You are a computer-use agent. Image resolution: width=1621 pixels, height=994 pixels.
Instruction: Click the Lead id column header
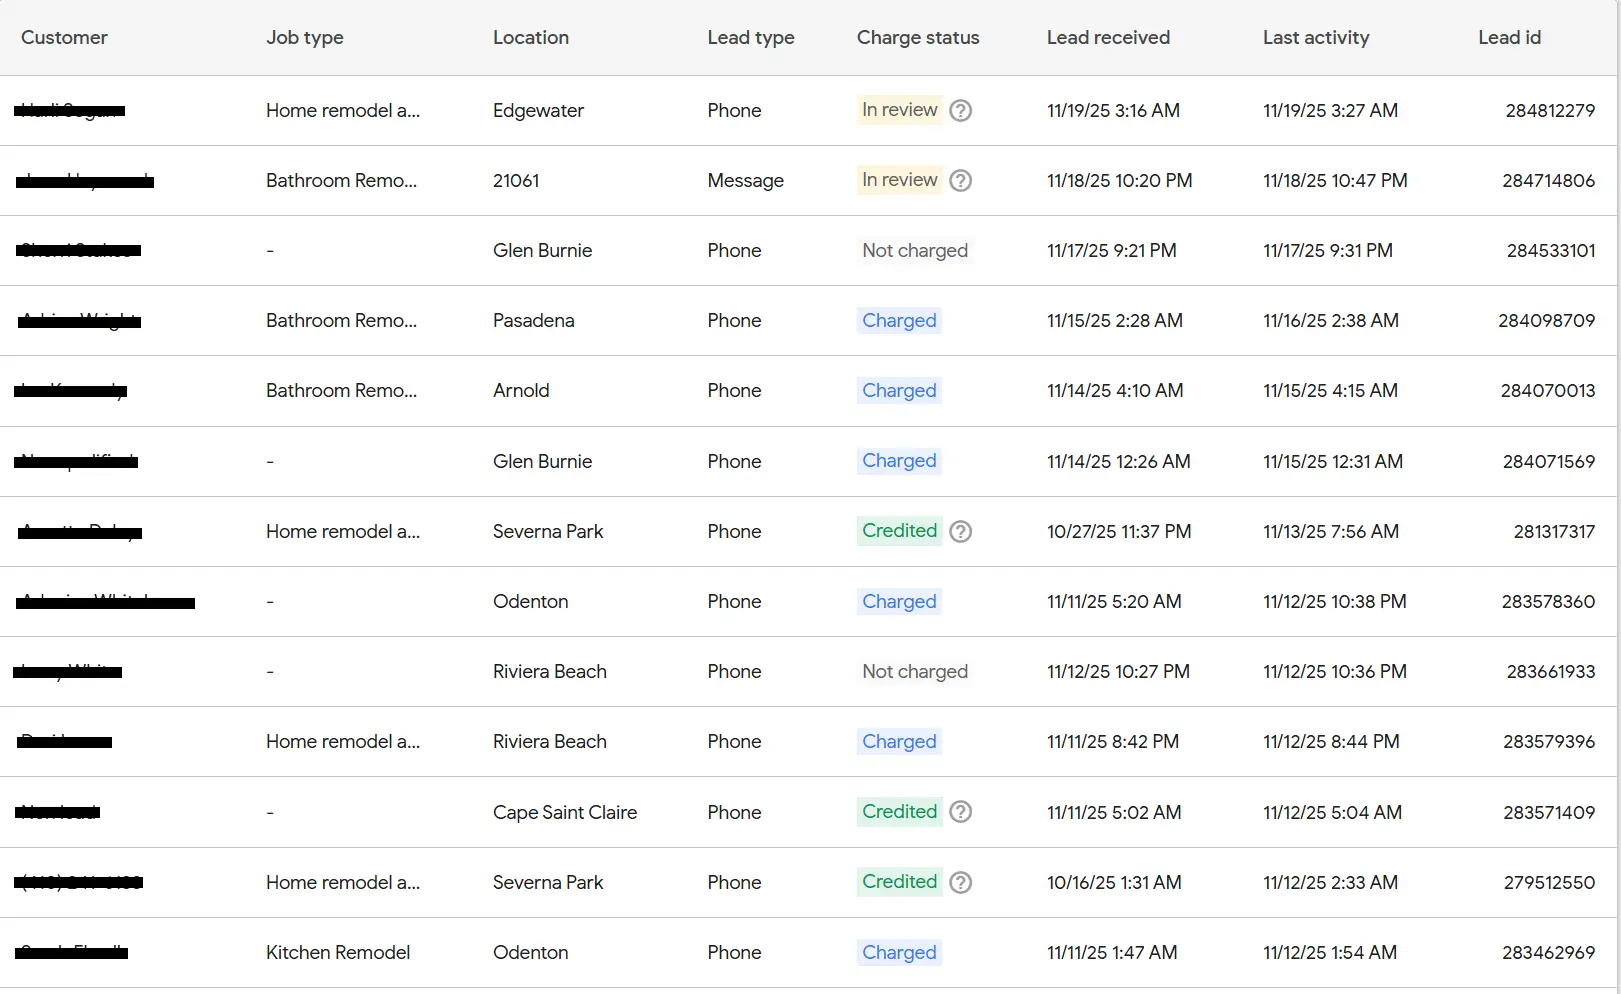coord(1508,37)
